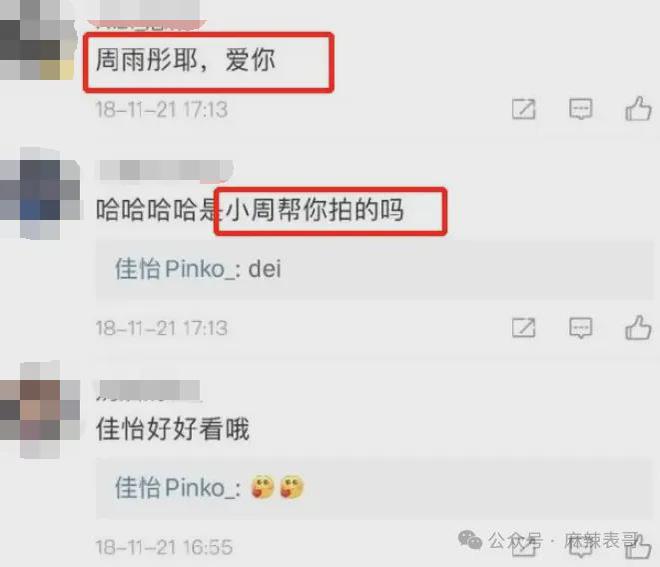Open the first commenter's blurred avatar
Viewport: 660px width, 567px height.
[x=37, y=40]
